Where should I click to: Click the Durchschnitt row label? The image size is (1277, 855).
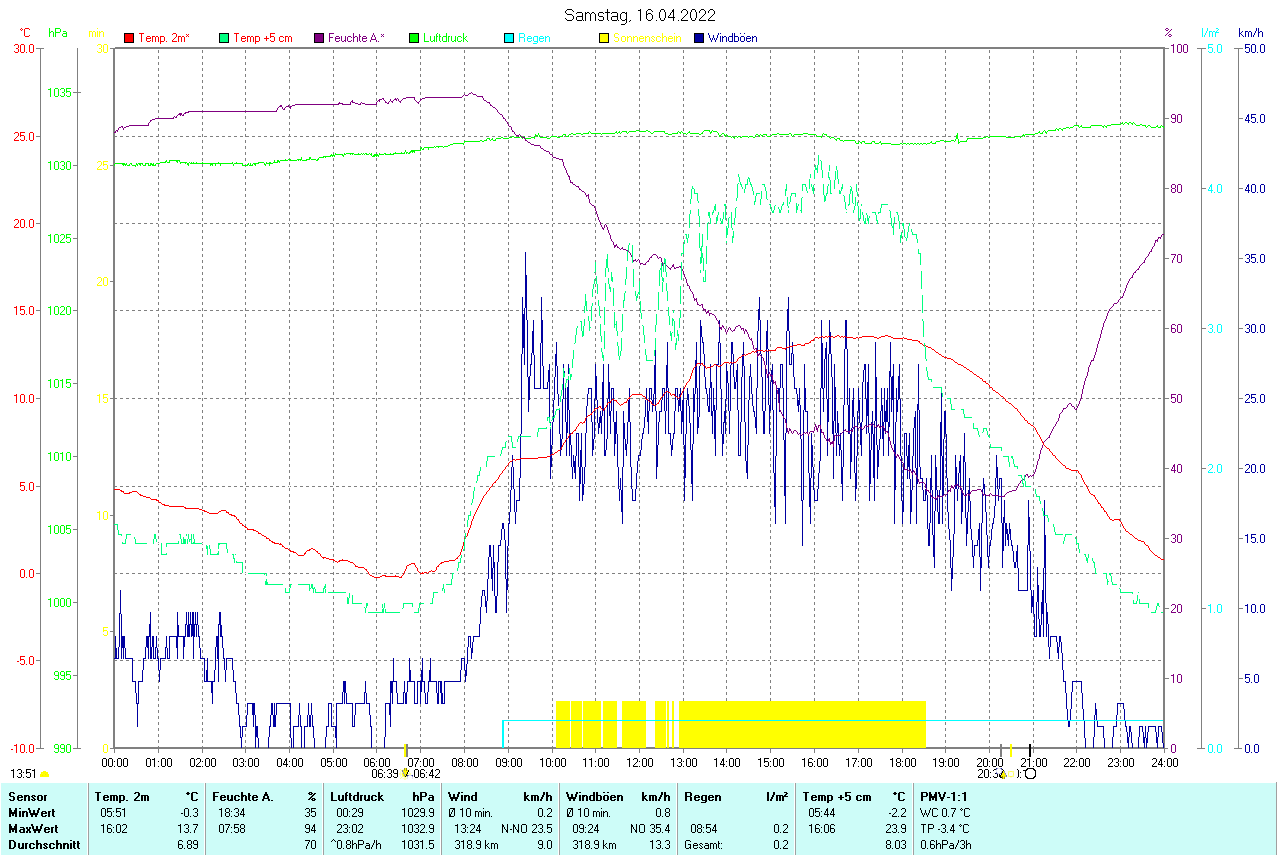tap(44, 846)
